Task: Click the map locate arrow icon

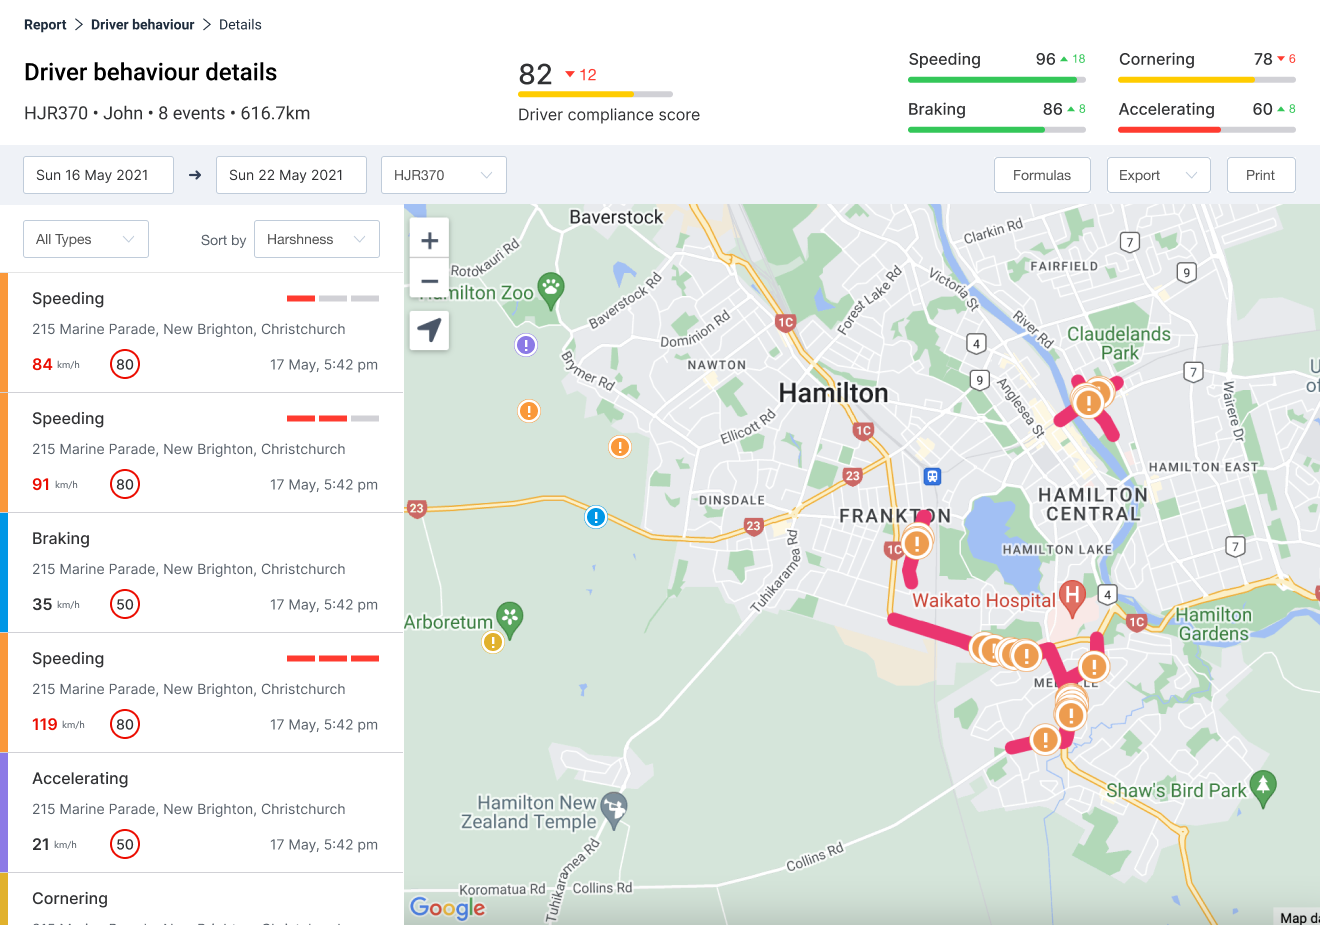Action: 430,330
